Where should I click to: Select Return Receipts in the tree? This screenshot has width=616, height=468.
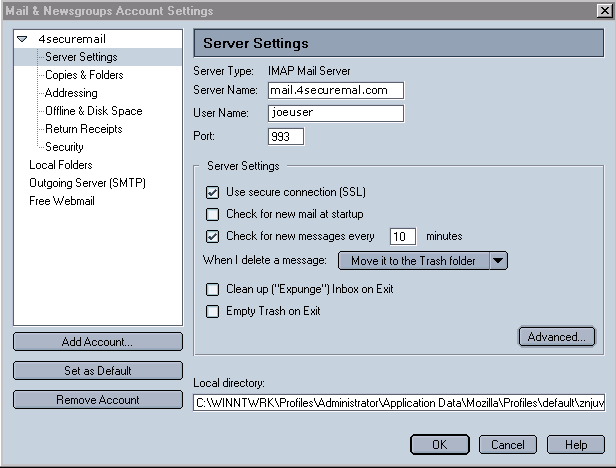point(84,129)
